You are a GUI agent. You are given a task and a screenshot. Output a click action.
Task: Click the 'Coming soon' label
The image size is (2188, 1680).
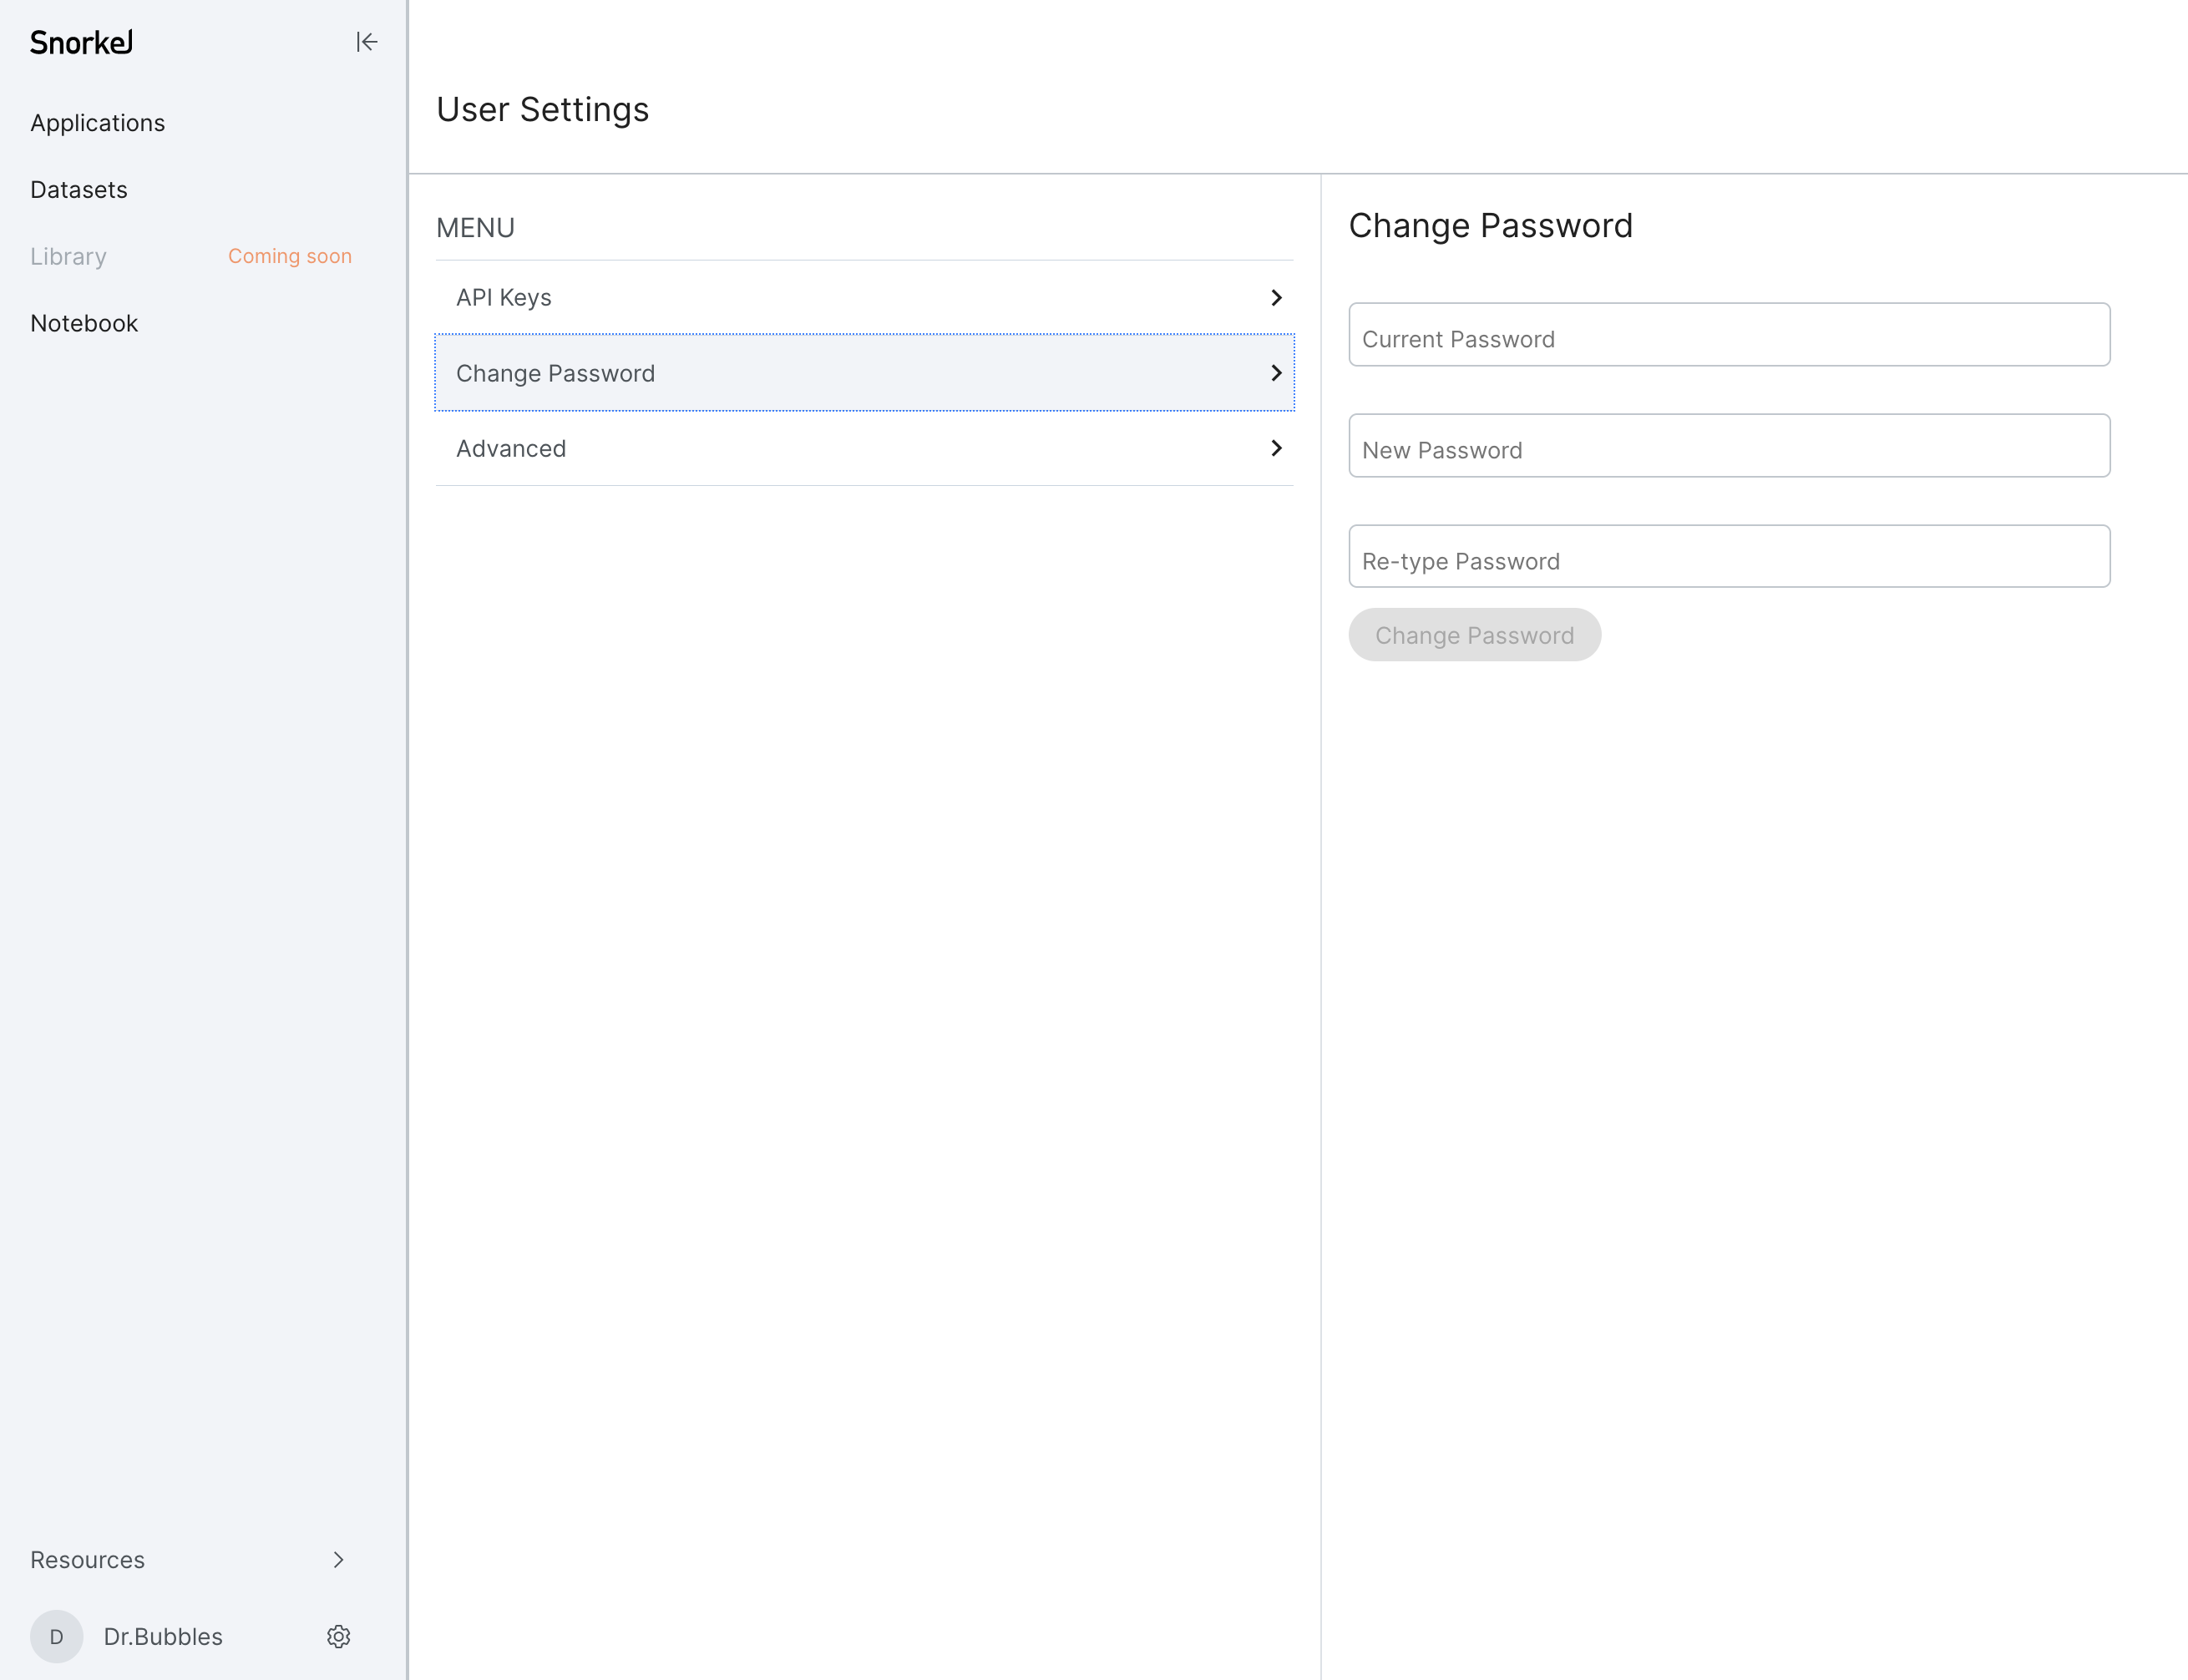[x=290, y=256]
